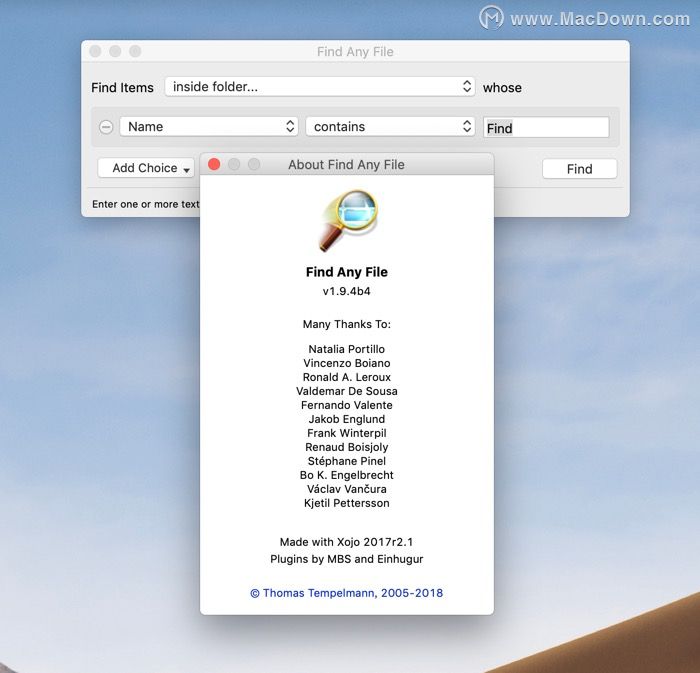The height and width of the screenshot is (673, 700).
Task: Click the name Václav Vančura
Action: 346,489
